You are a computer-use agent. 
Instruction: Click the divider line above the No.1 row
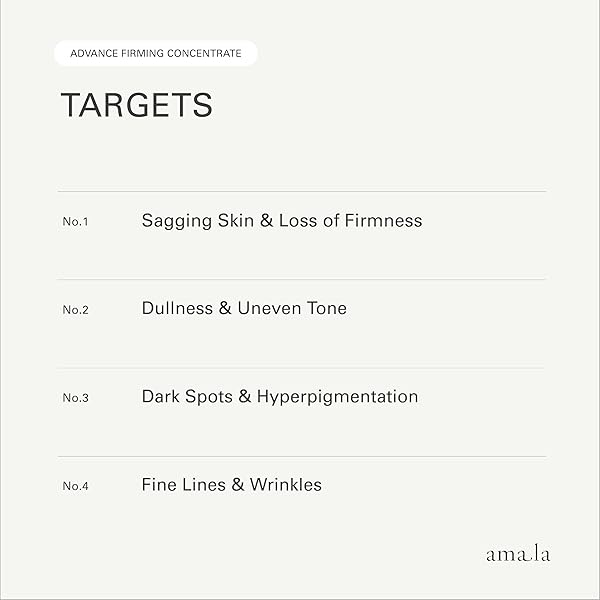point(302,191)
